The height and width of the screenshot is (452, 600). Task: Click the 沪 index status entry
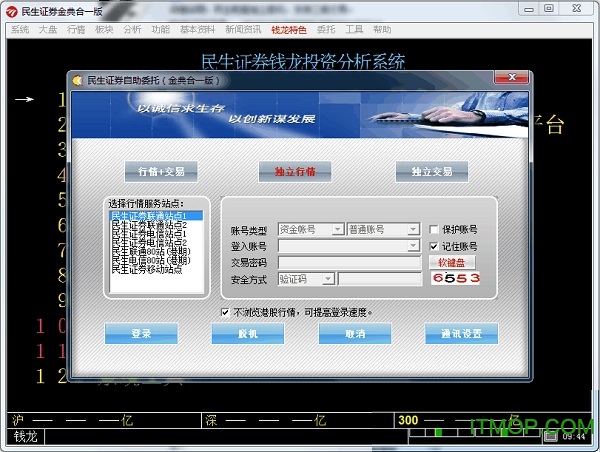[104, 420]
